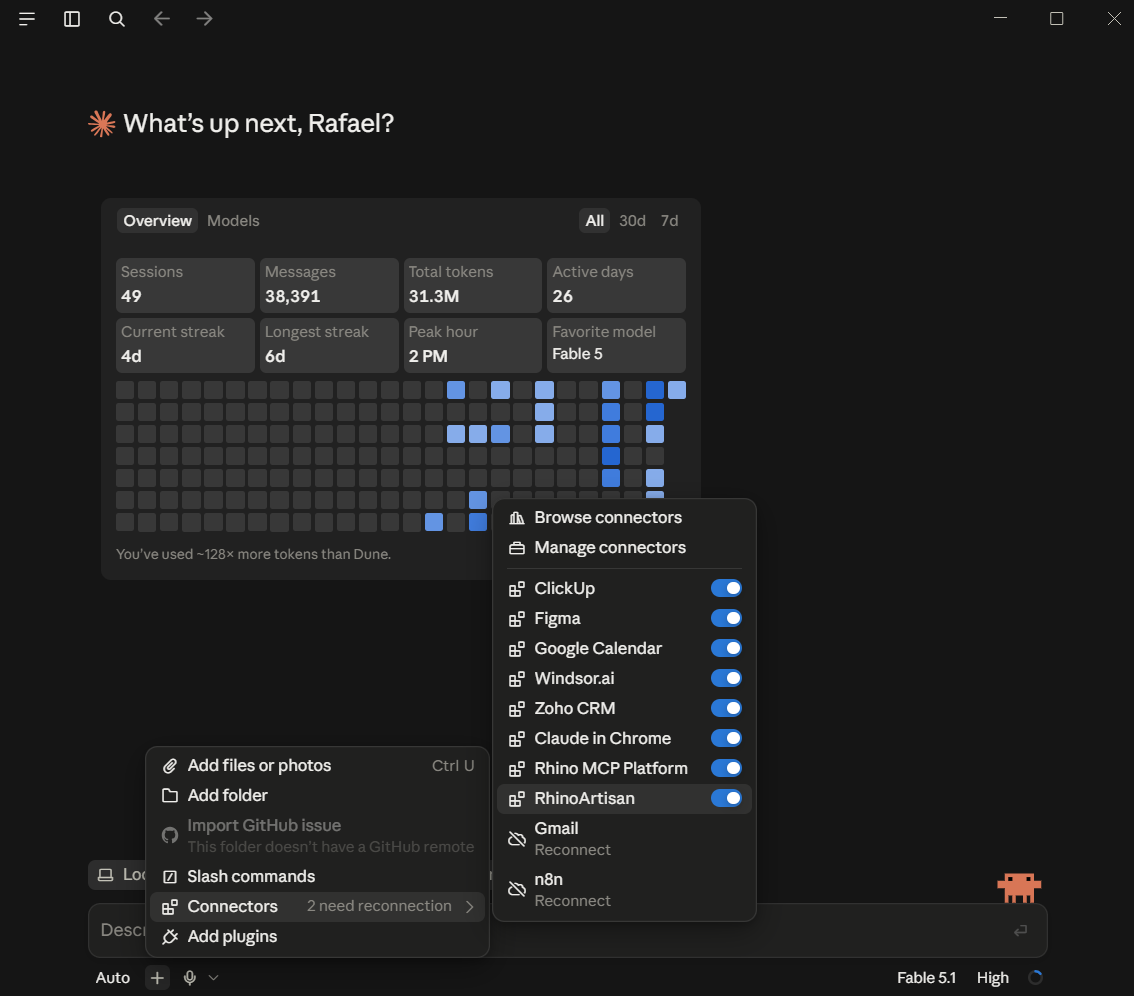Toggle the sidebar panel icon
The image size is (1134, 996).
tap(72, 19)
